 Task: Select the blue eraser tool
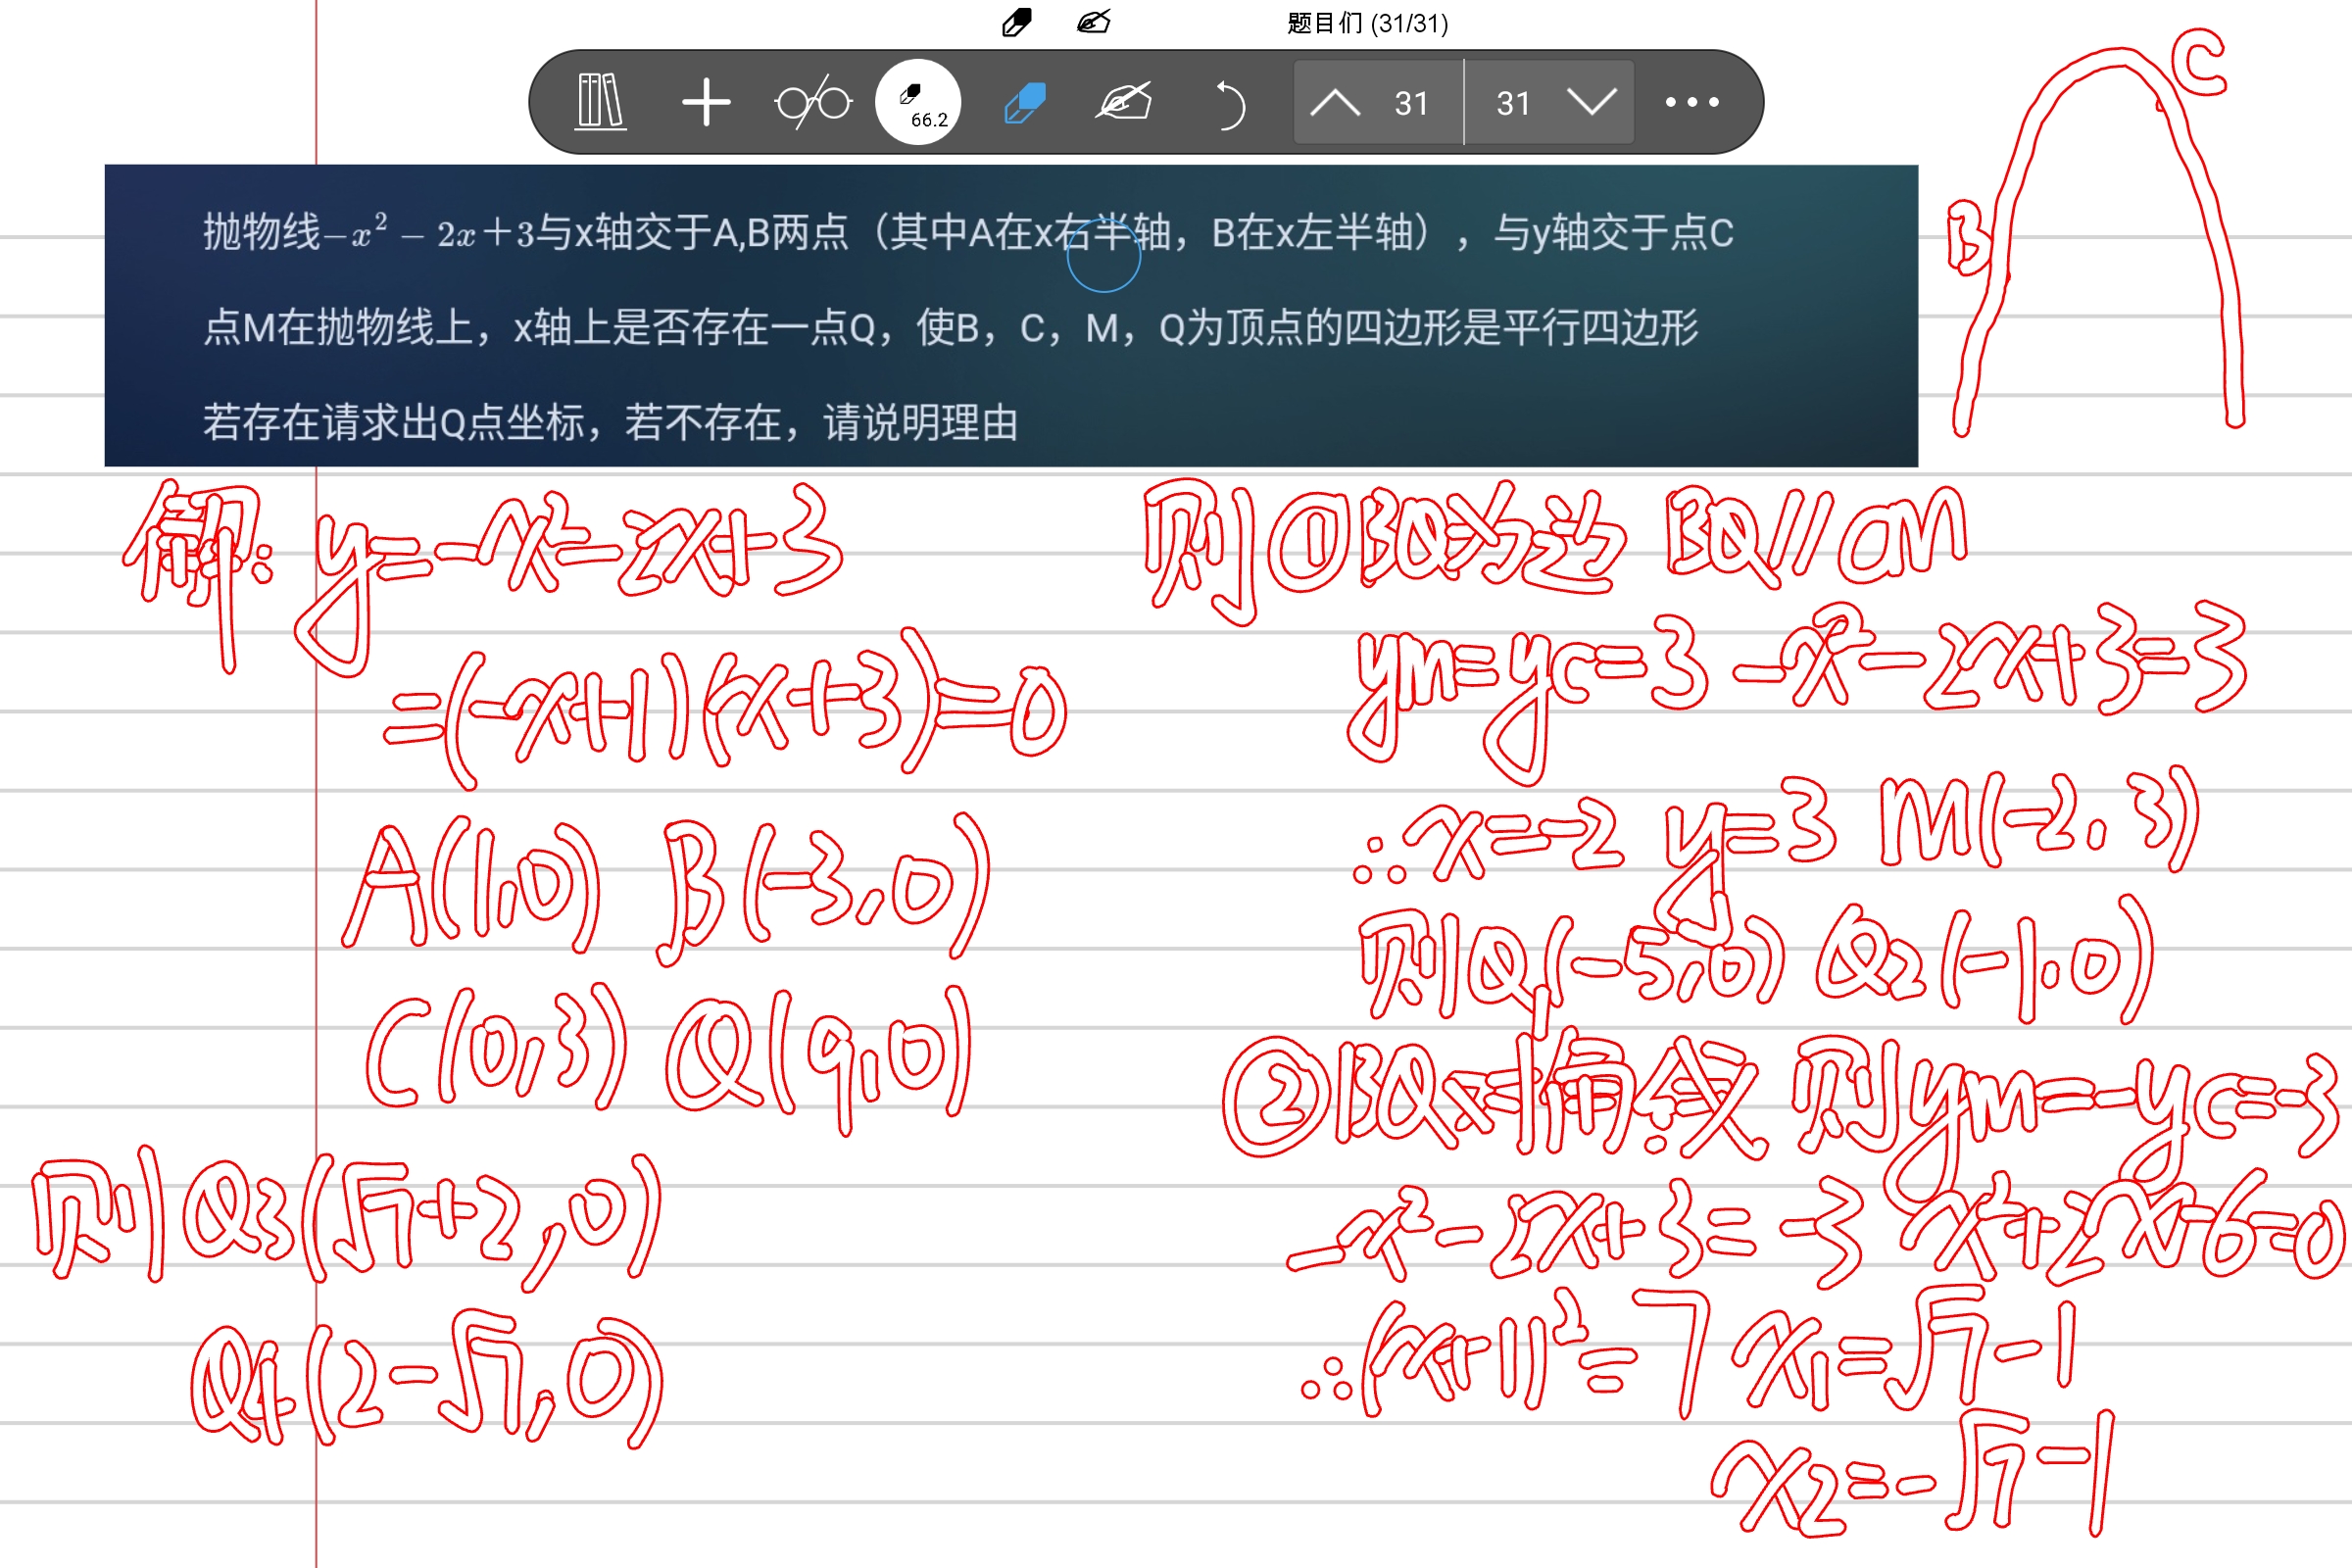(1025, 102)
